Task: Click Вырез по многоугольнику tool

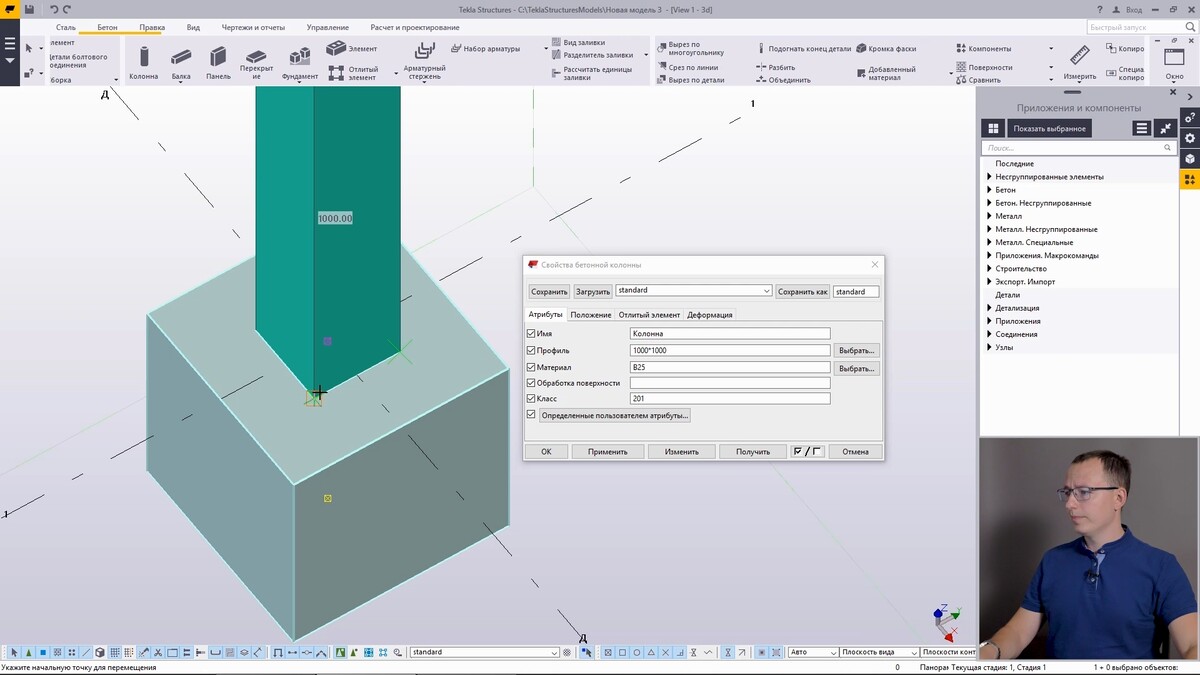Action: [690, 48]
